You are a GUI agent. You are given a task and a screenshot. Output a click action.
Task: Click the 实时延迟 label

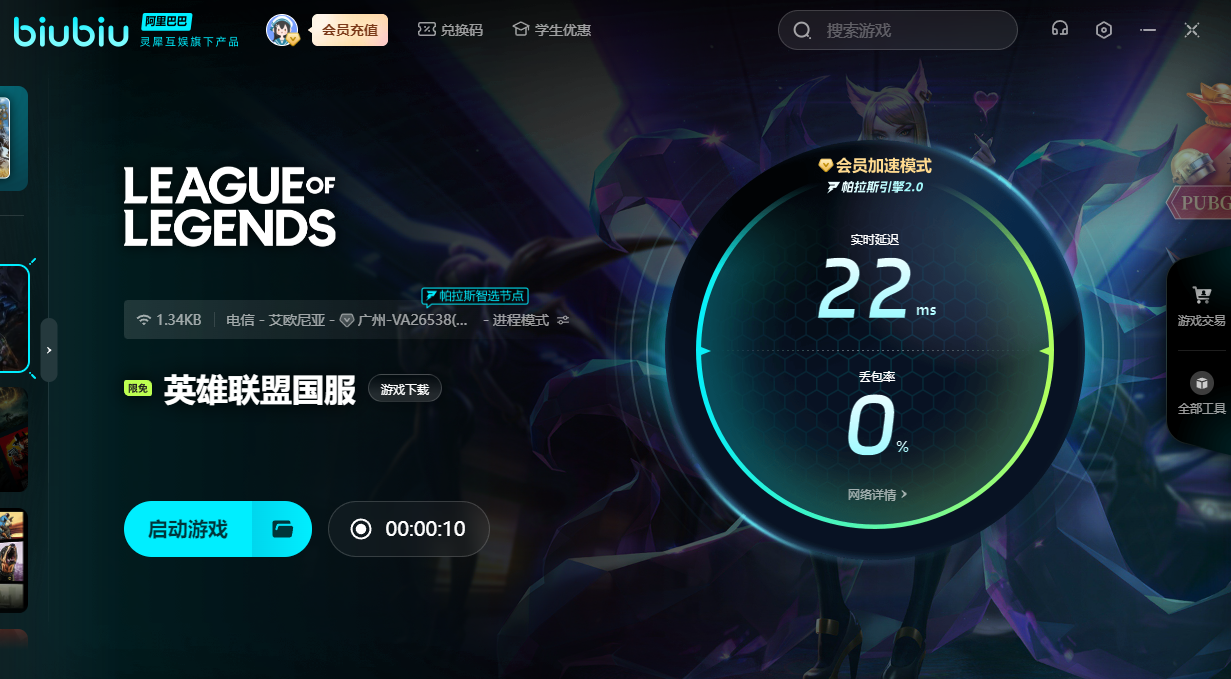pos(875,240)
